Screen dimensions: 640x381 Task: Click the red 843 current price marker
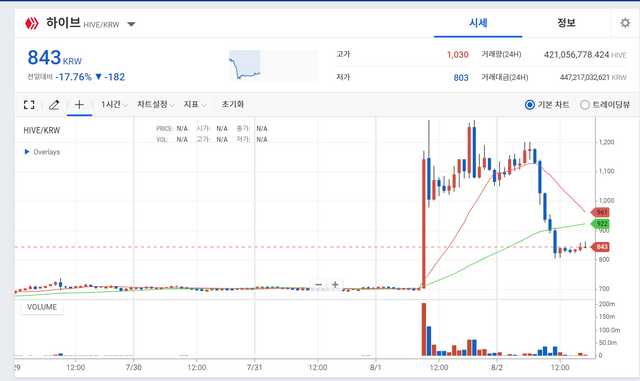point(600,247)
